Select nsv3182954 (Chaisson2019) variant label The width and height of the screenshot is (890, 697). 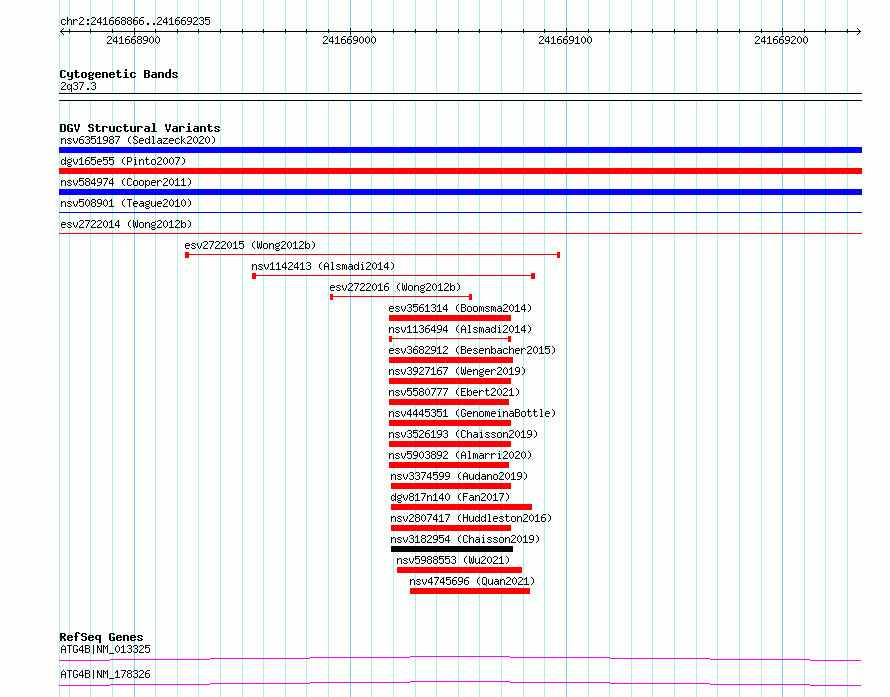coord(465,539)
